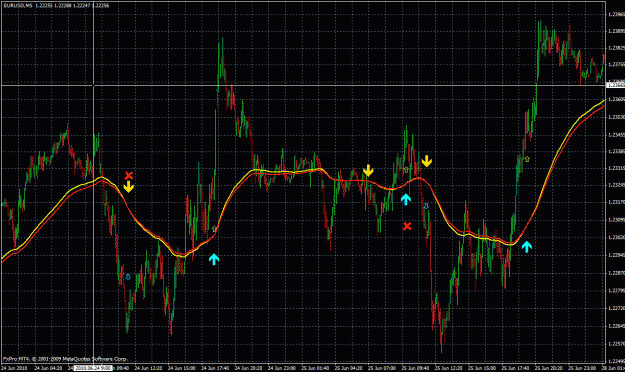The height and width of the screenshot is (372, 625).
Task: Click the EURUSD,M5 chart title text
Action: pos(18,6)
